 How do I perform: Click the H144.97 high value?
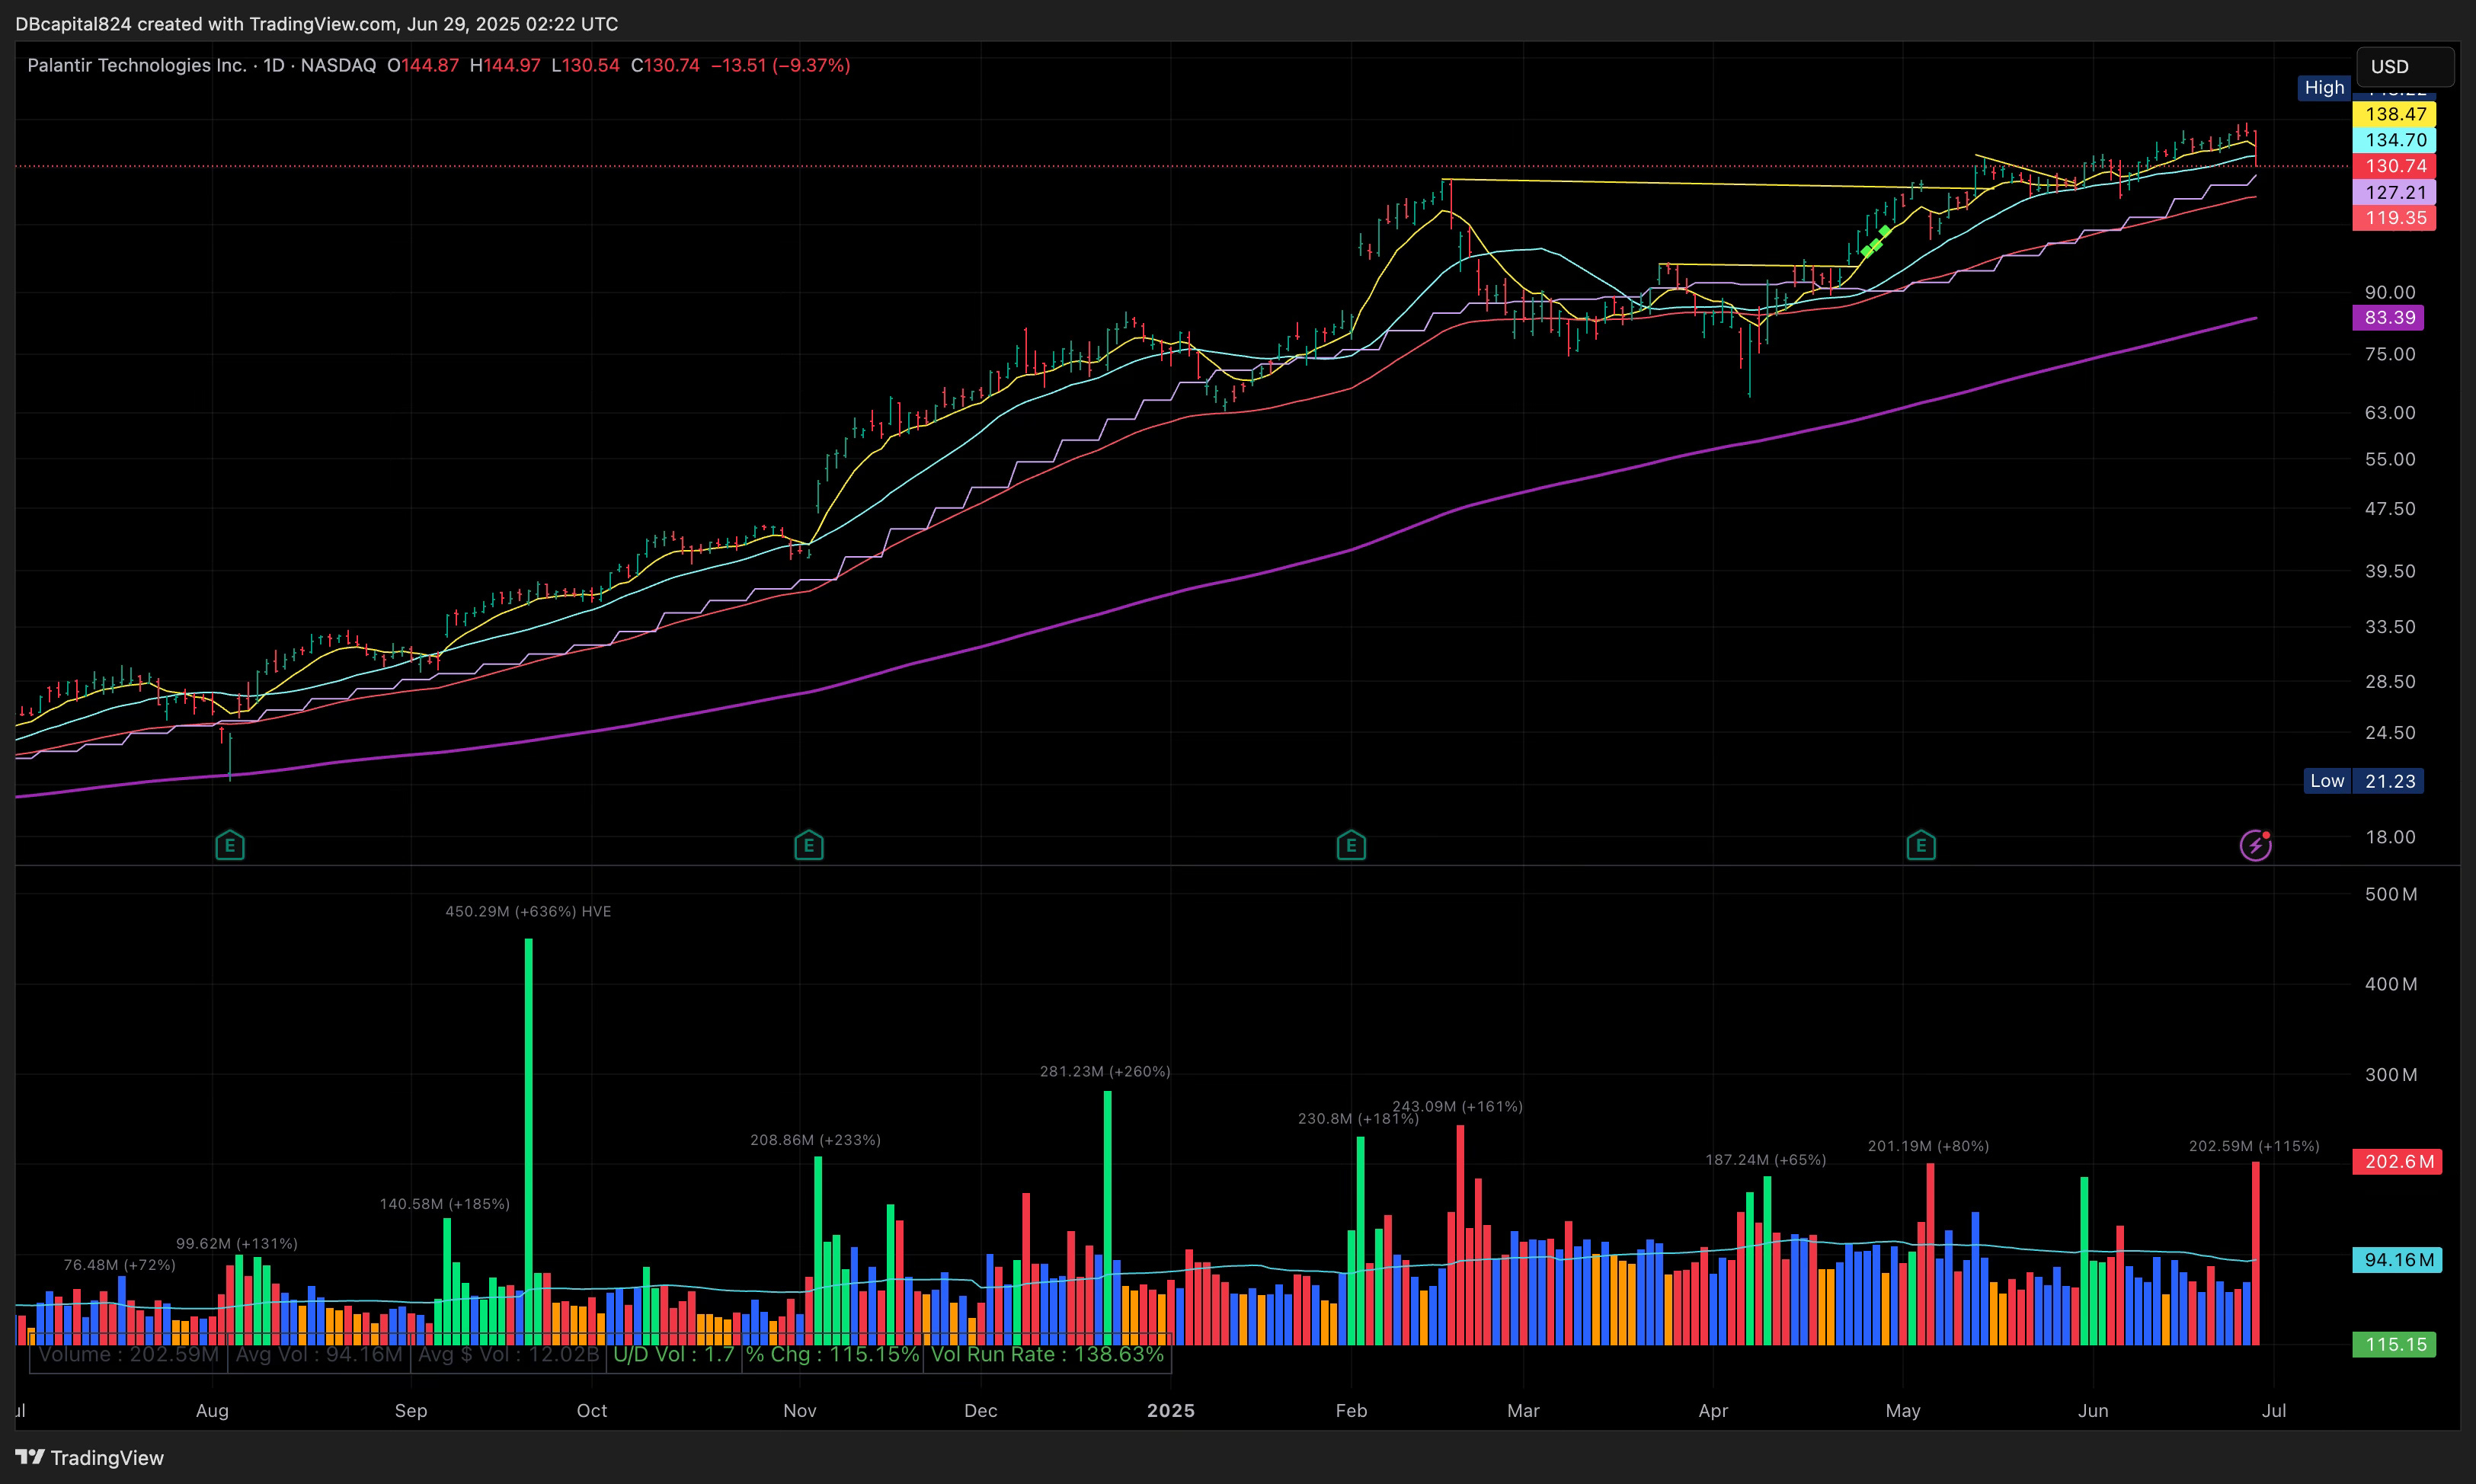click(x=505, y=65)
